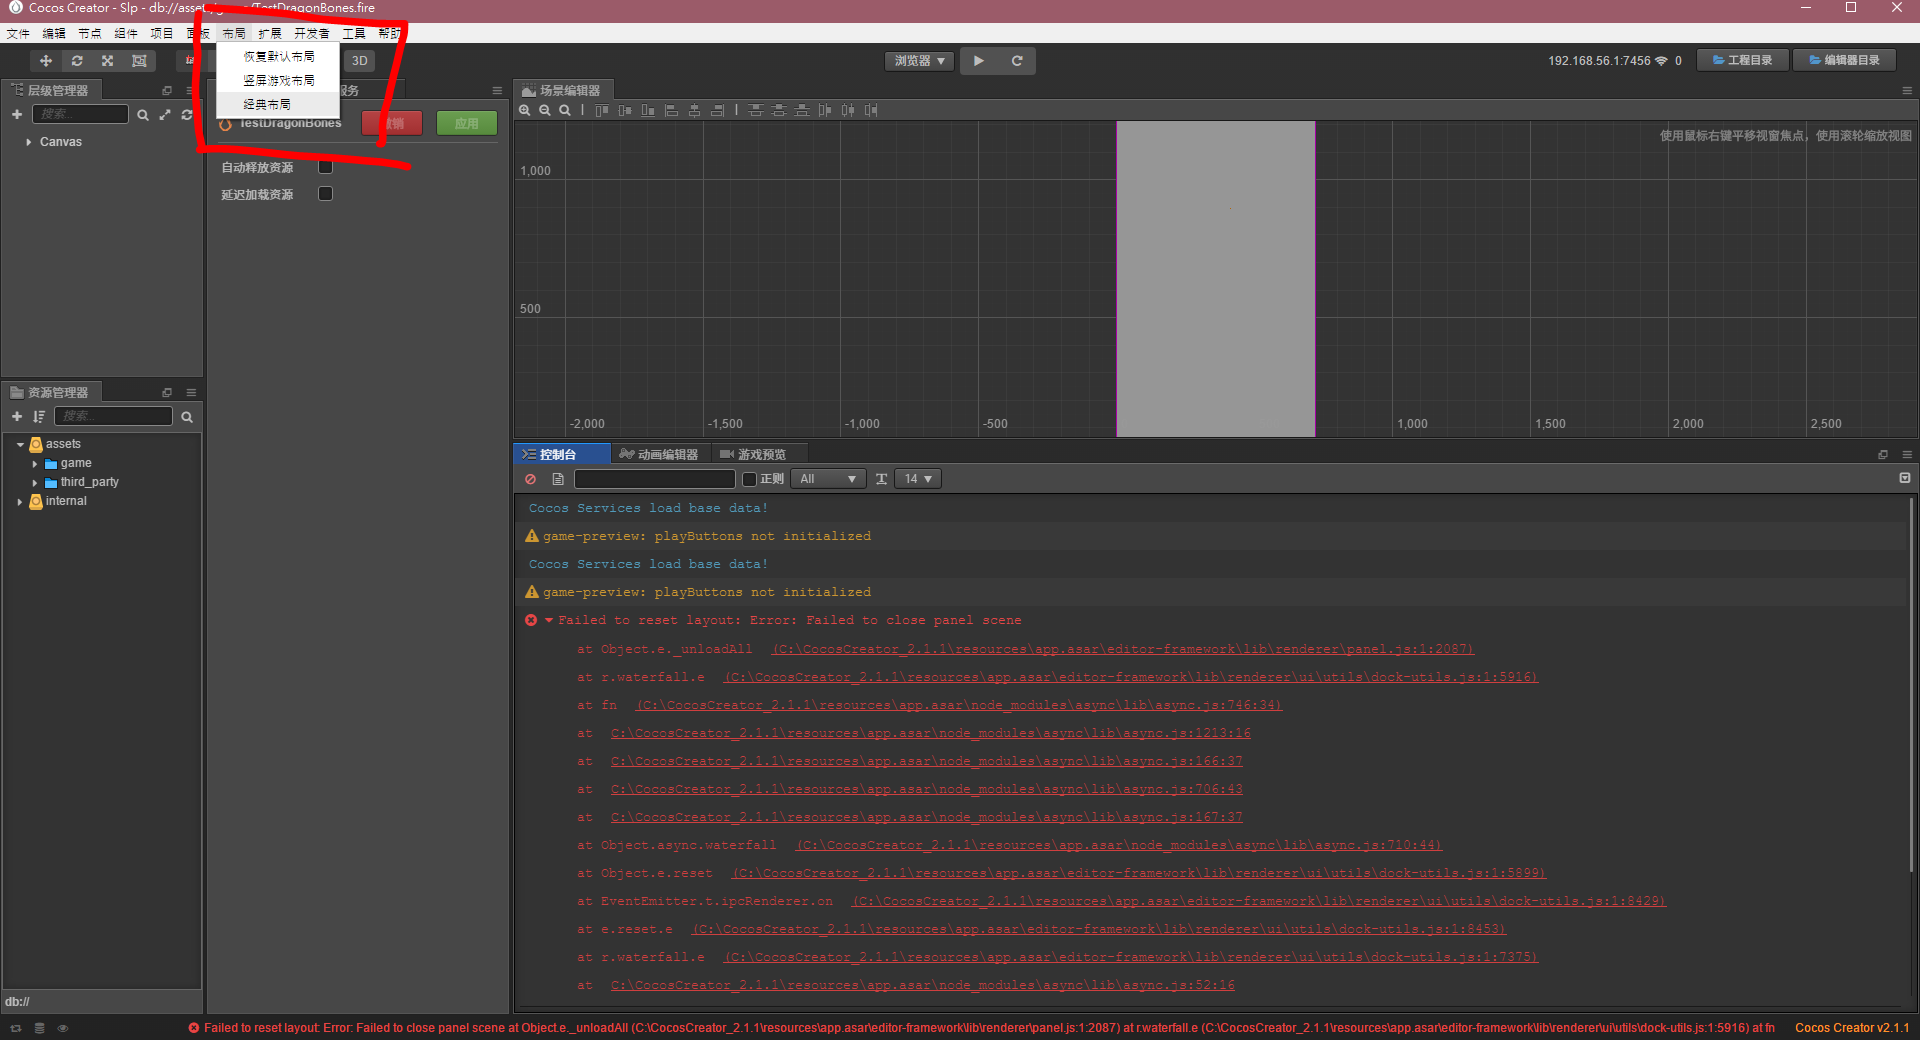
Task: Refresh the preview device
Action: [1017, 61]
